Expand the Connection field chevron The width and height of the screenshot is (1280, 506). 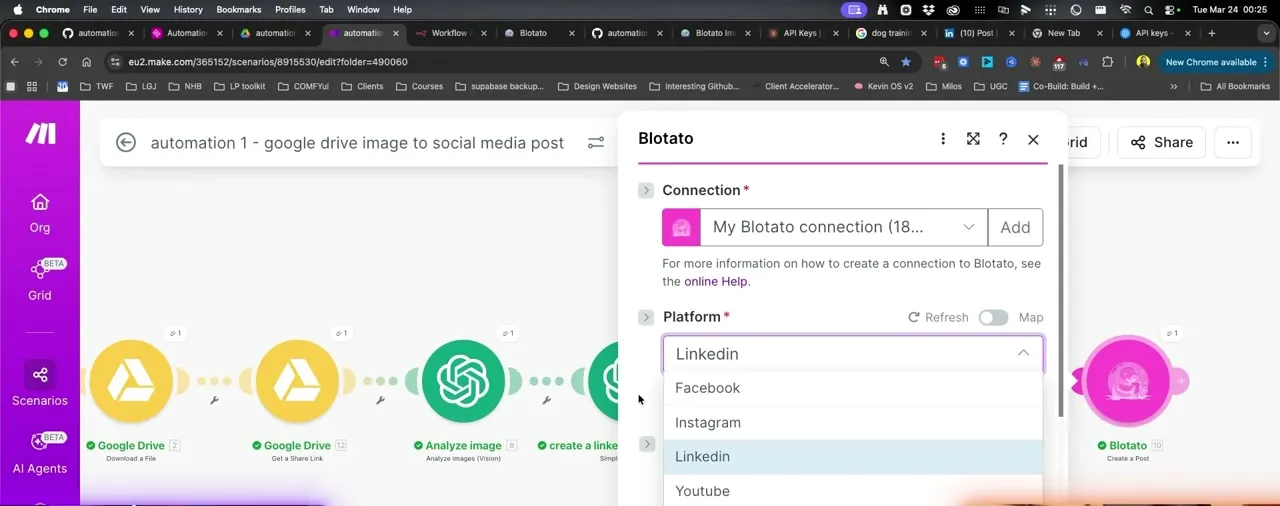[646, 190]
